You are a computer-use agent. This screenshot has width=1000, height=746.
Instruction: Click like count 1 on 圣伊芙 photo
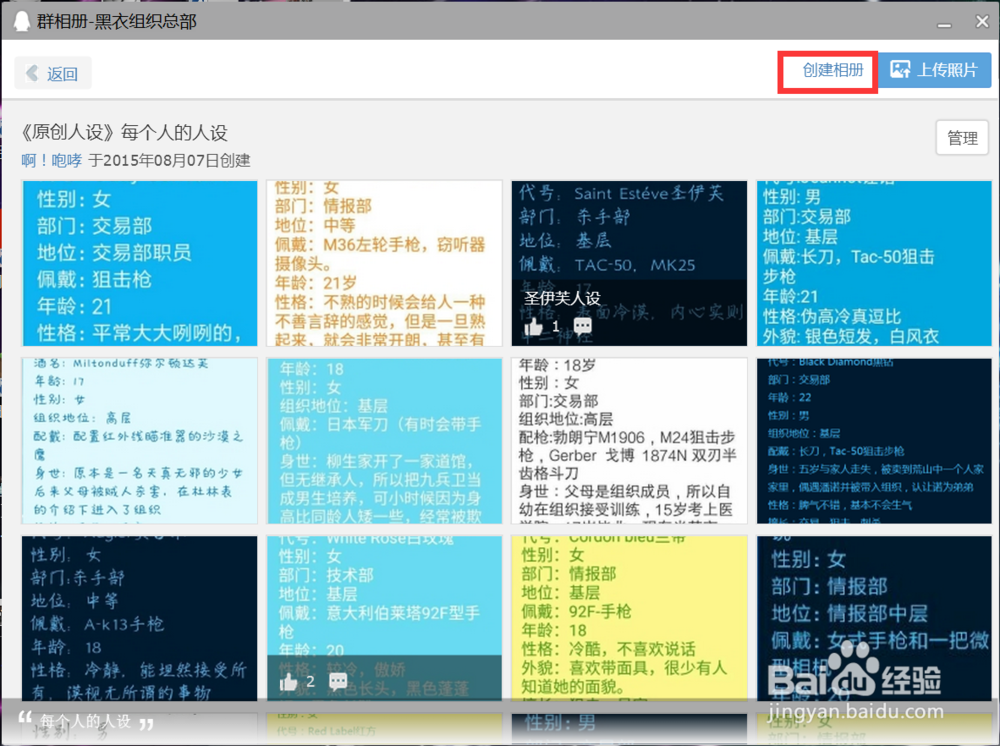click(555, 326)
